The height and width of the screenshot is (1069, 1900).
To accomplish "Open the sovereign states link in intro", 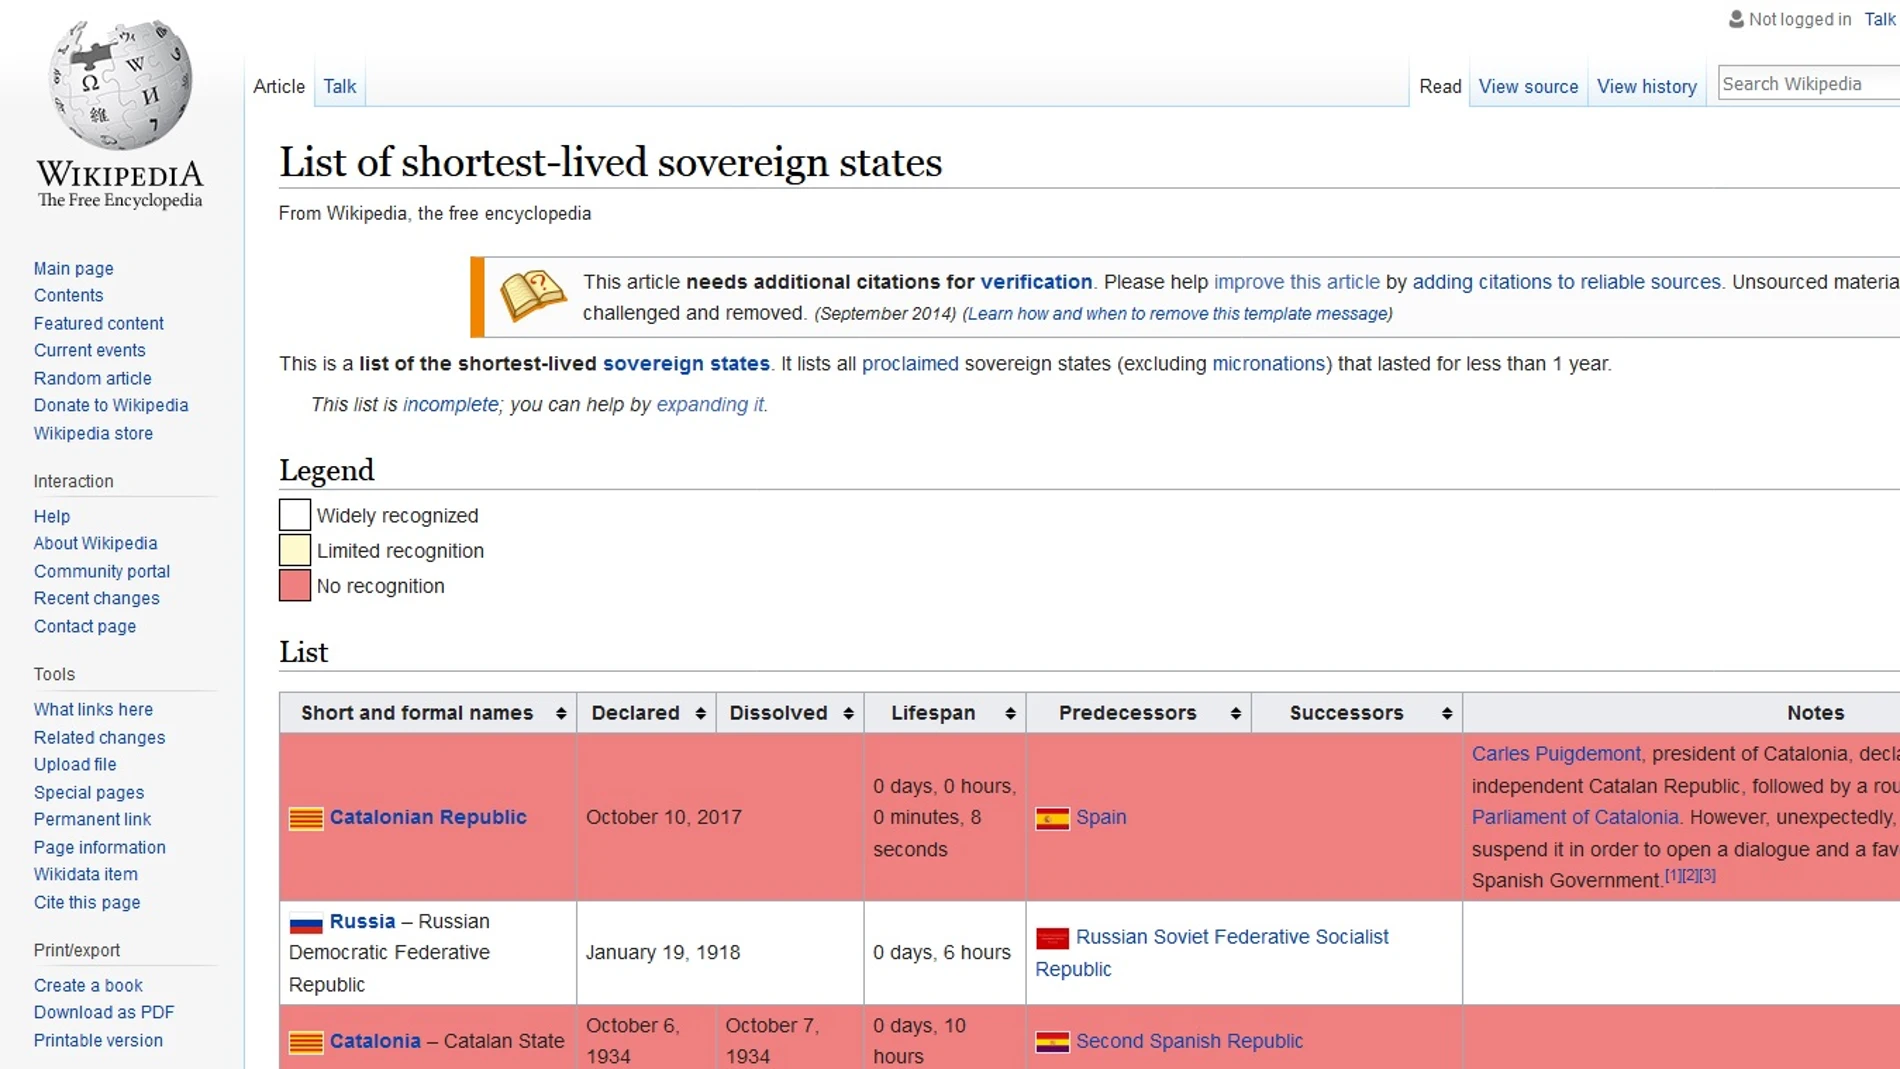I will (686, 363).
